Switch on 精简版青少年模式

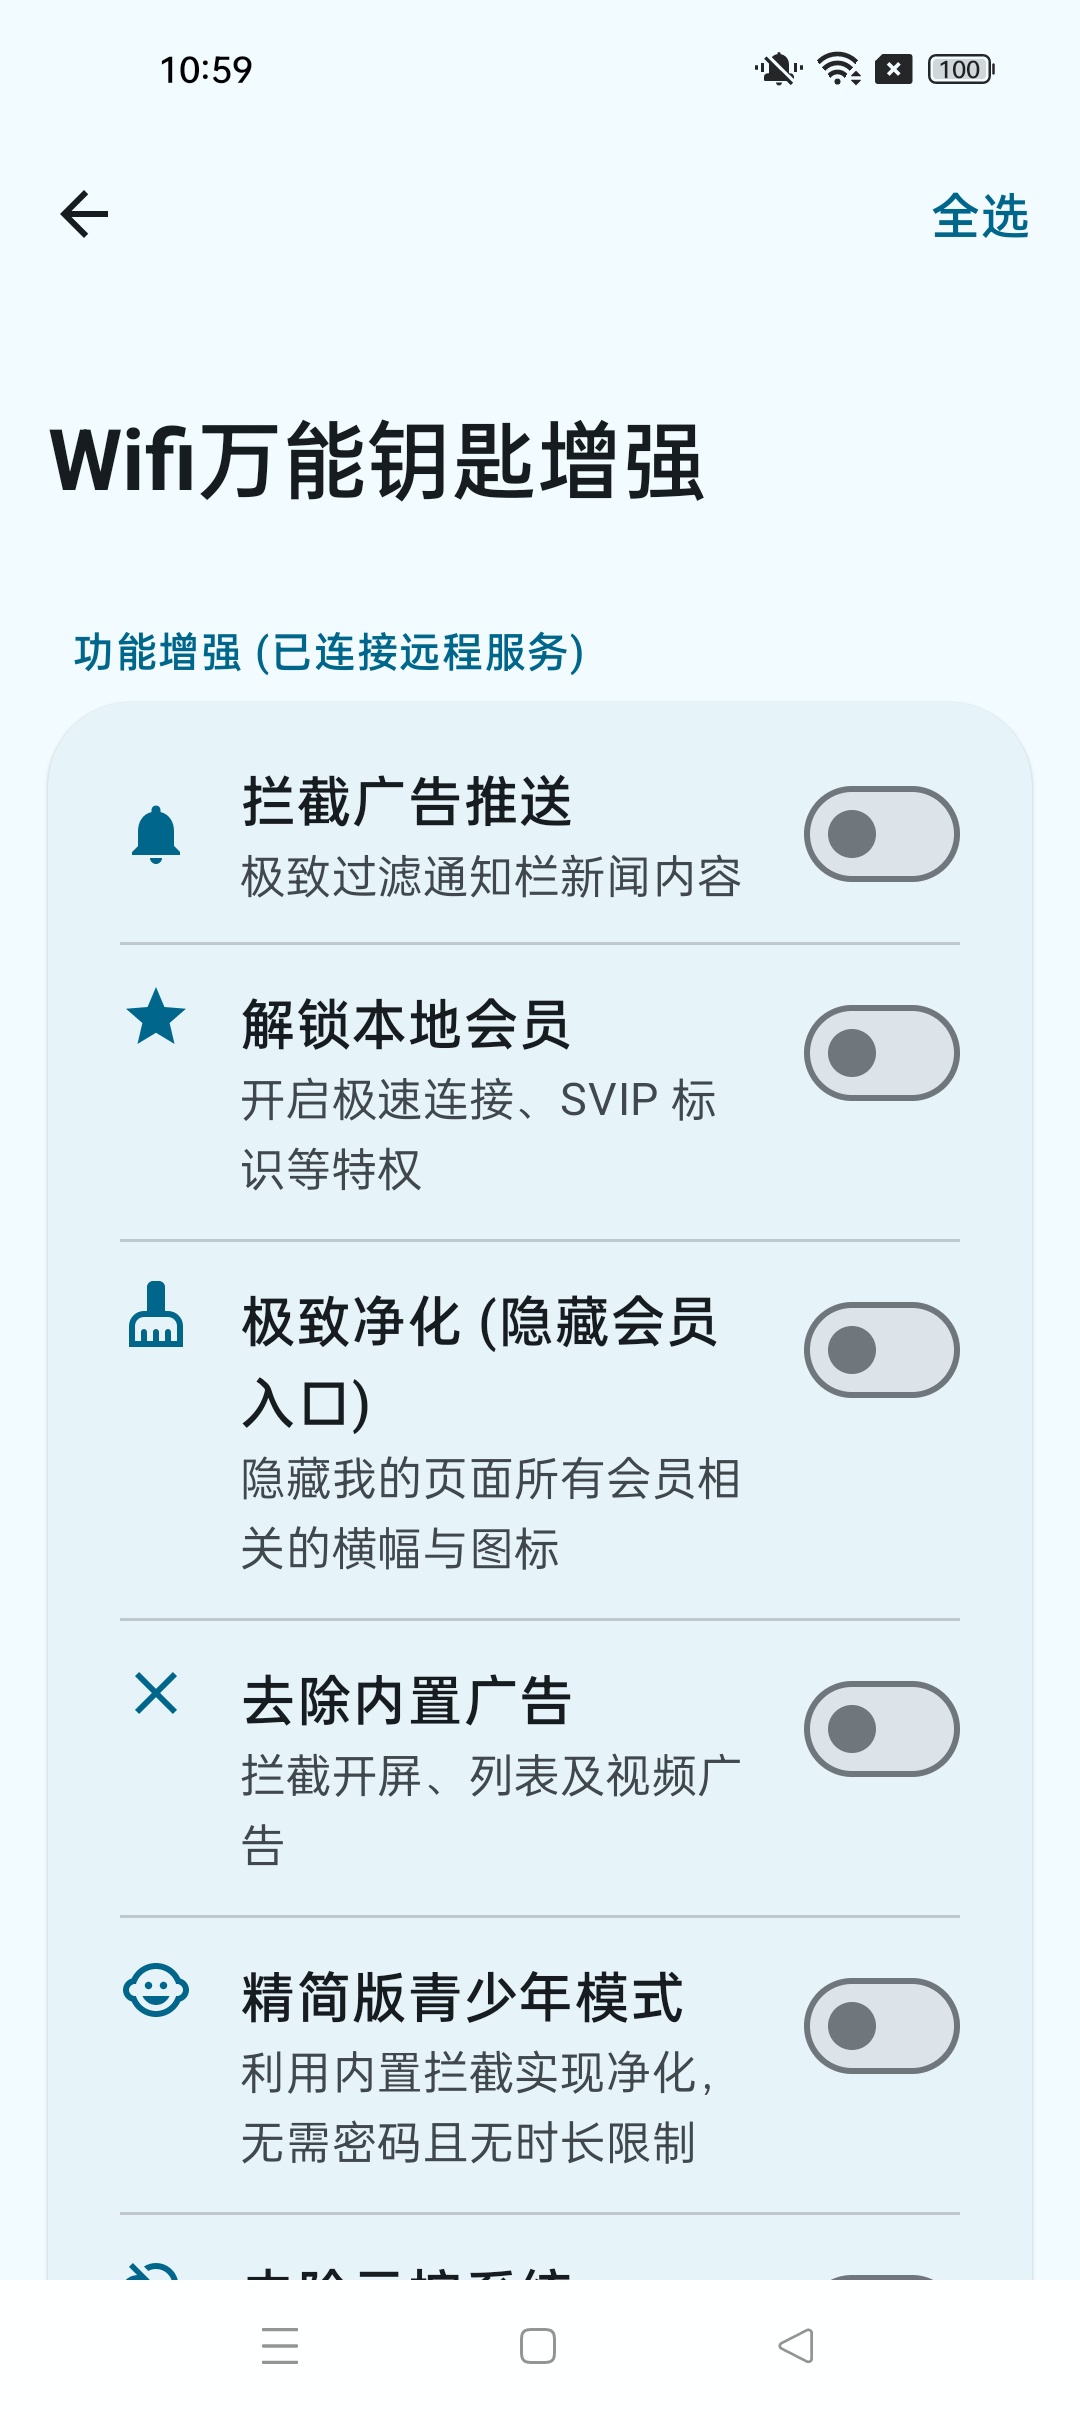pyautogui.click(x=882, y=2026)
